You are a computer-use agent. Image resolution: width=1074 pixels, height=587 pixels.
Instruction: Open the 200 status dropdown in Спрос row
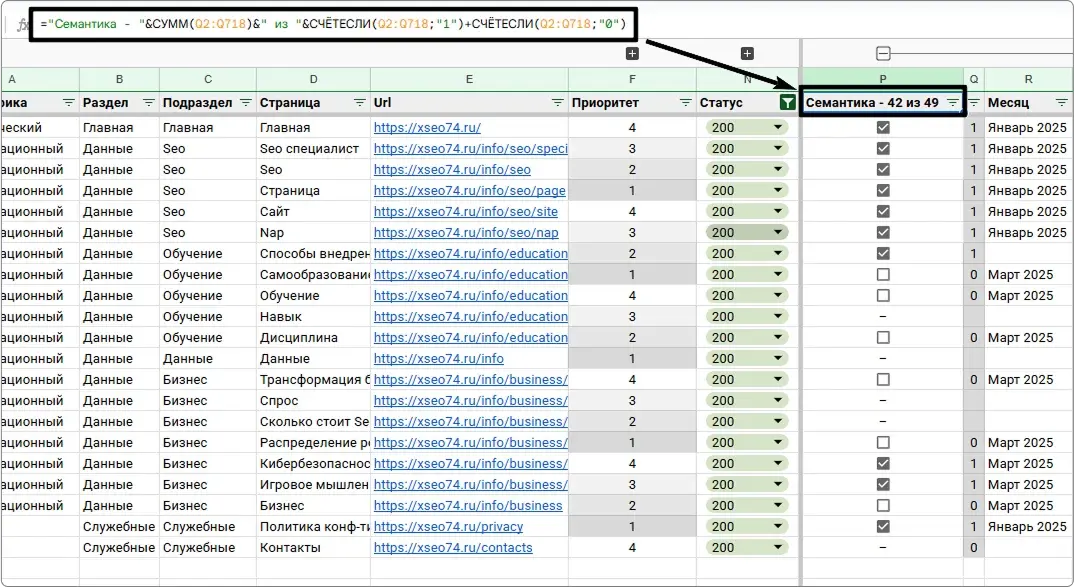(778, 401)
